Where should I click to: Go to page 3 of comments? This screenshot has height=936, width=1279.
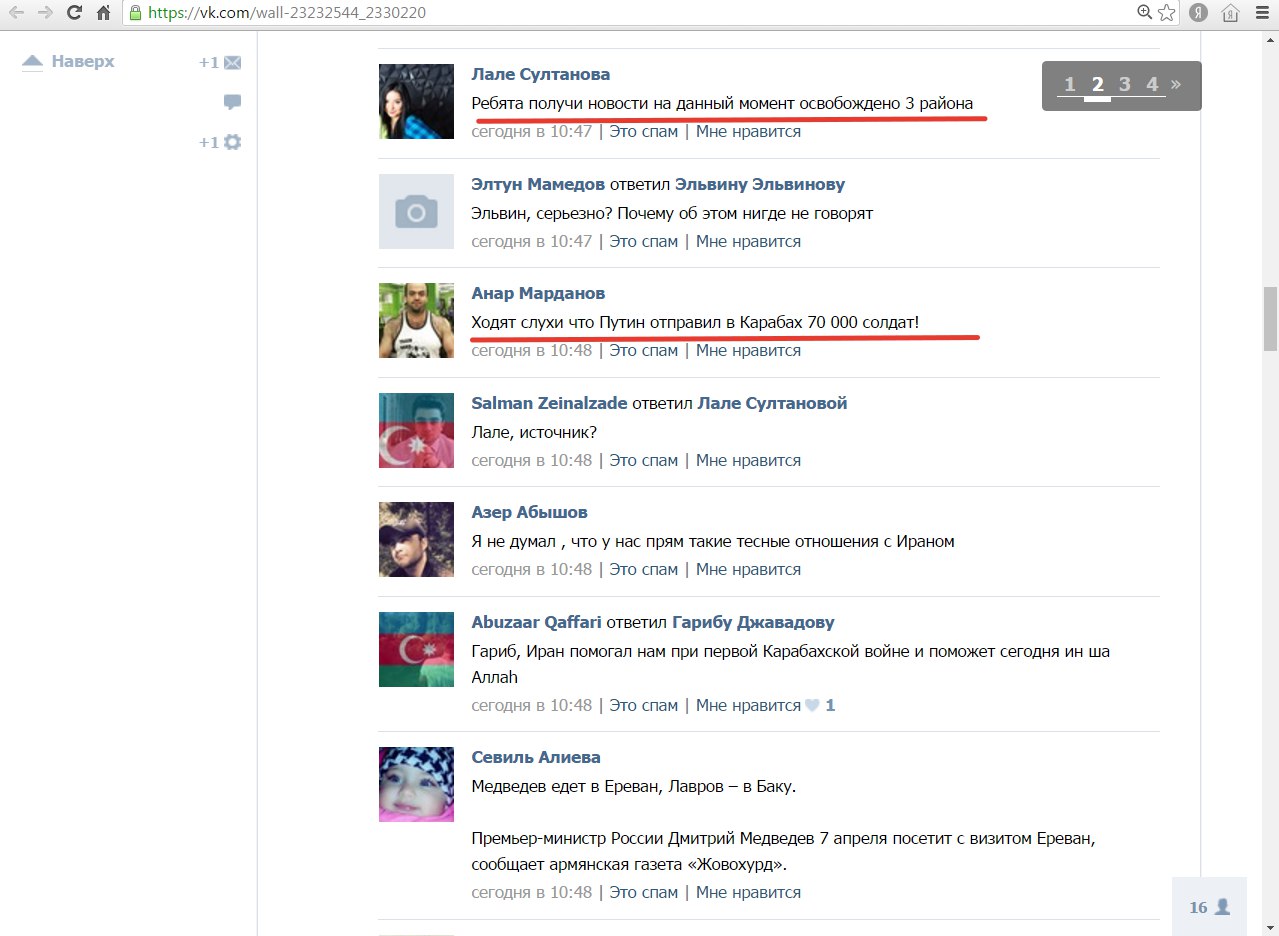click(1124, 85)
